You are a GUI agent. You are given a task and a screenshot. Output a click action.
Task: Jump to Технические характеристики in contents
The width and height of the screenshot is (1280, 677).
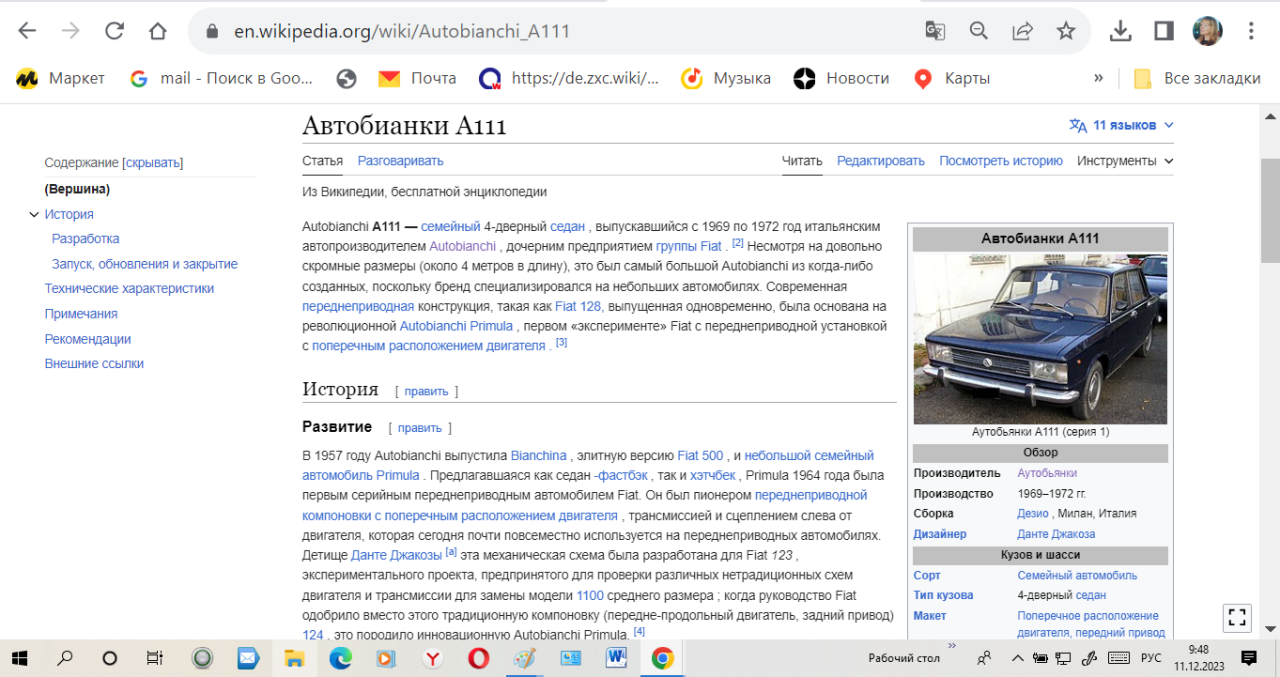click(129, 288)
